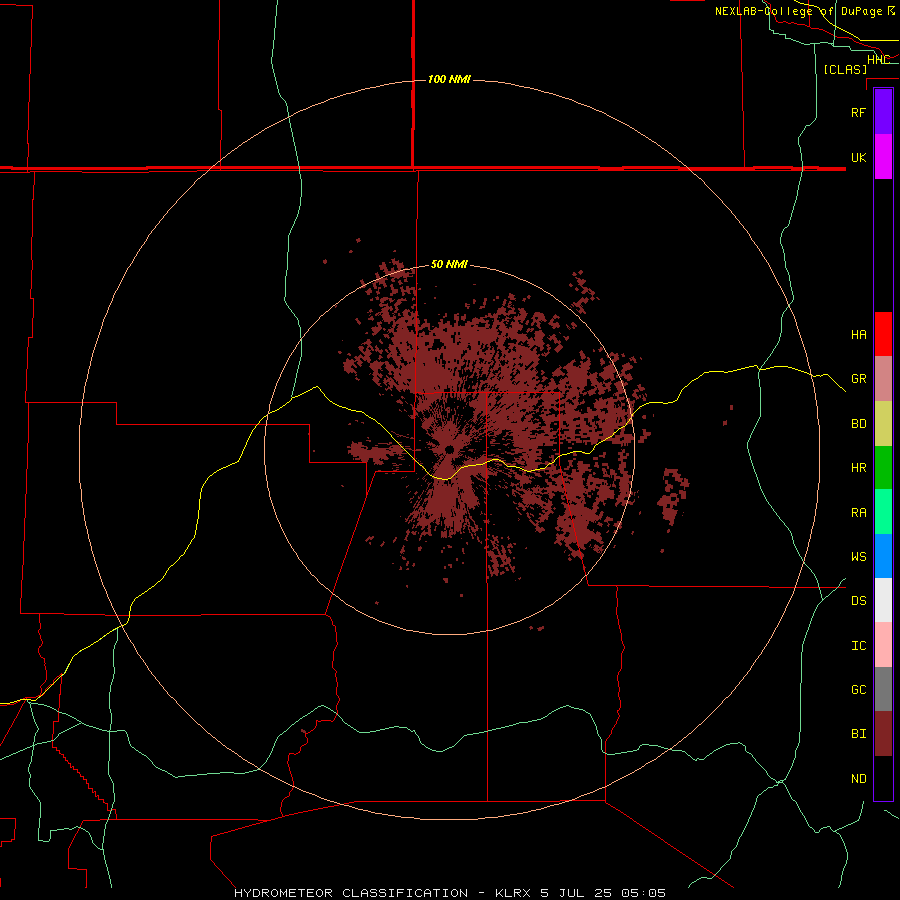This screenshot has width=900, height=900.
Task: Click the [CLAS] label above the legend
Action: point(845,69)
